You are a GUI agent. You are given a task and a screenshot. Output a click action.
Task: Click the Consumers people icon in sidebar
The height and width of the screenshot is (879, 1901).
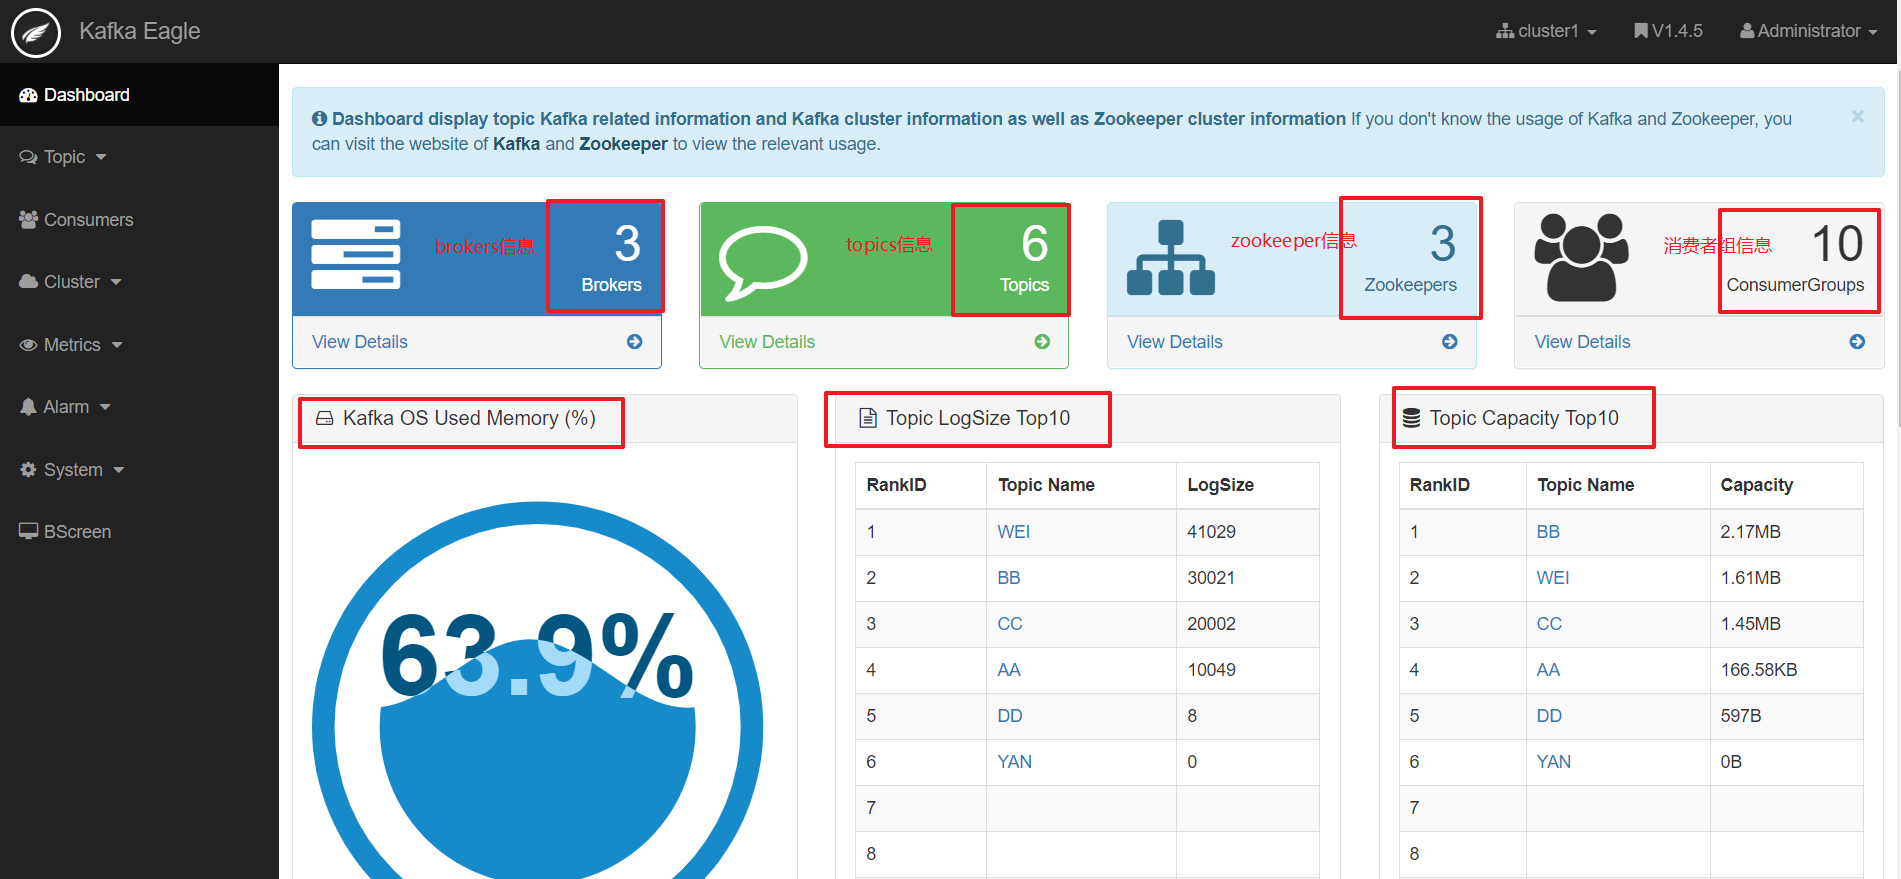28,220
